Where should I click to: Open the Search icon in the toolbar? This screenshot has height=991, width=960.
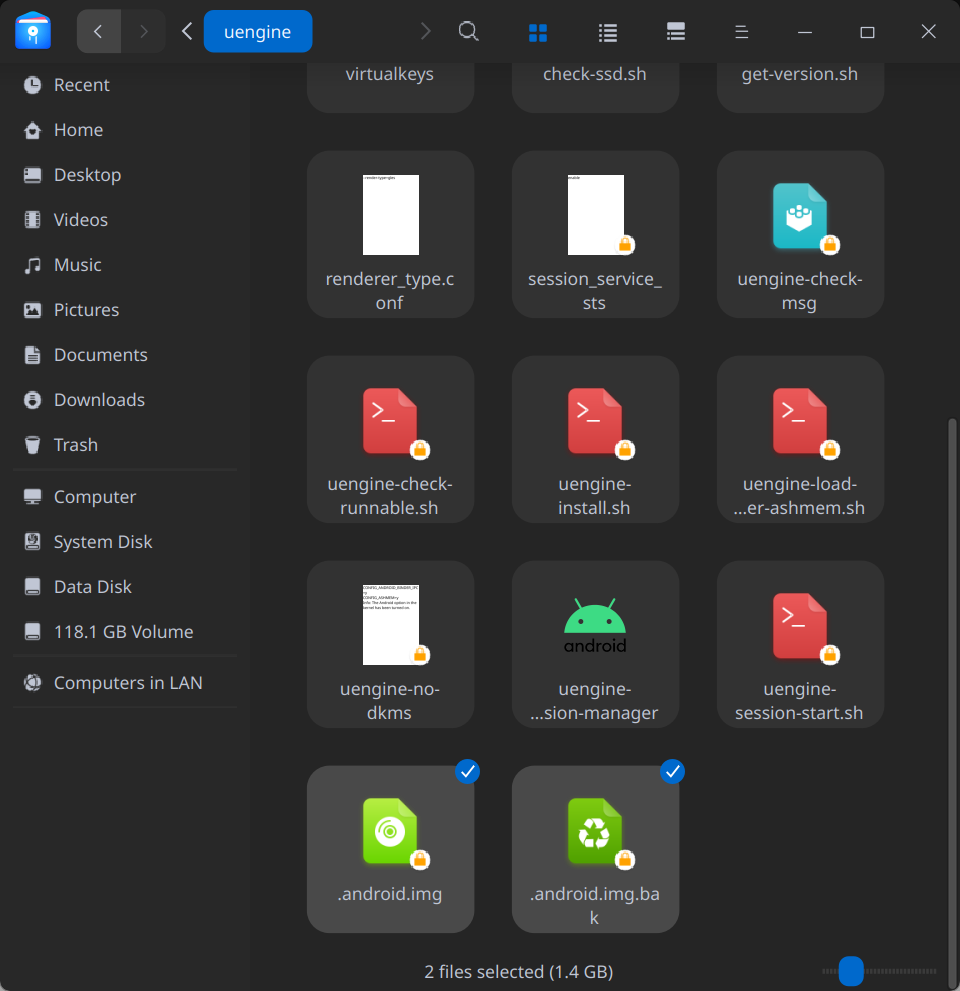tap(468, 31)
